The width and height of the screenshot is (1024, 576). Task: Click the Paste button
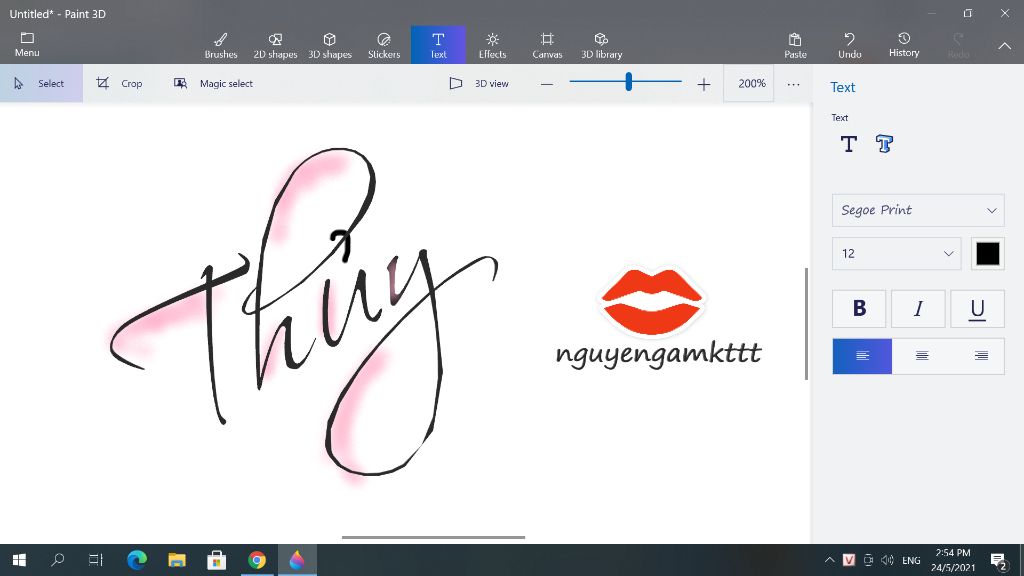pyautogui.click(x=795, y=45)
